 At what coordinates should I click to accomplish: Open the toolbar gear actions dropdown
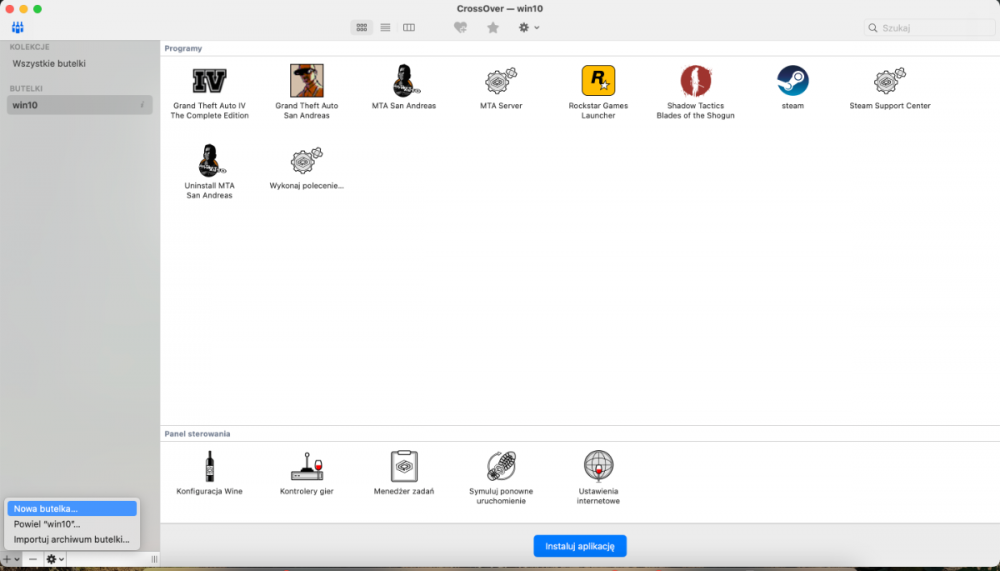click(x=529, y=27)
